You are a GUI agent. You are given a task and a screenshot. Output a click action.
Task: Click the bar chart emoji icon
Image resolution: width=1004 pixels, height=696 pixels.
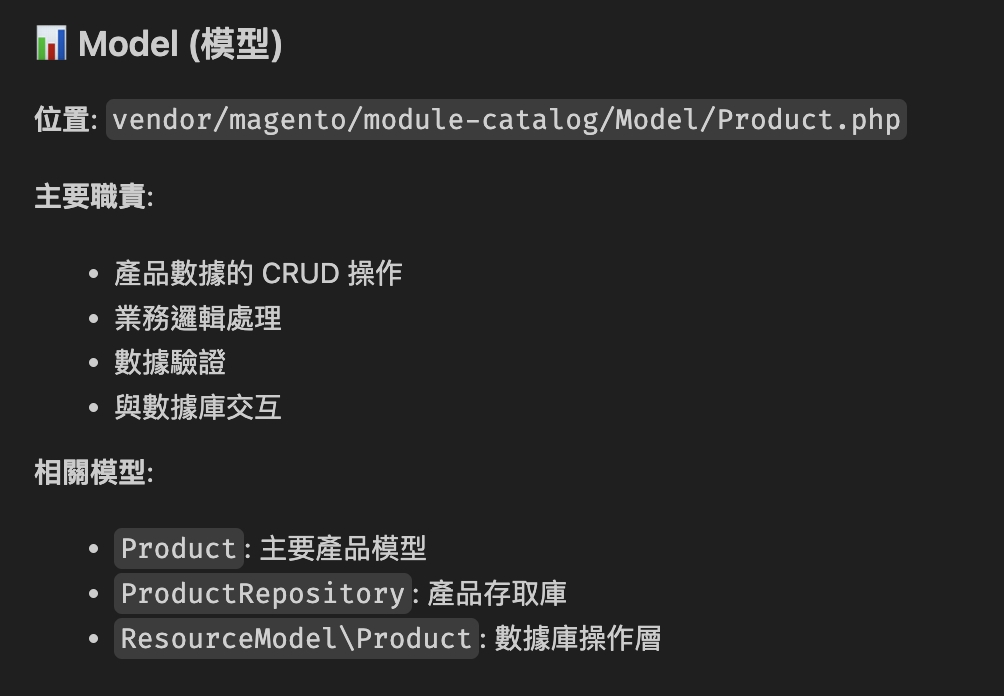tap(51, 44)
